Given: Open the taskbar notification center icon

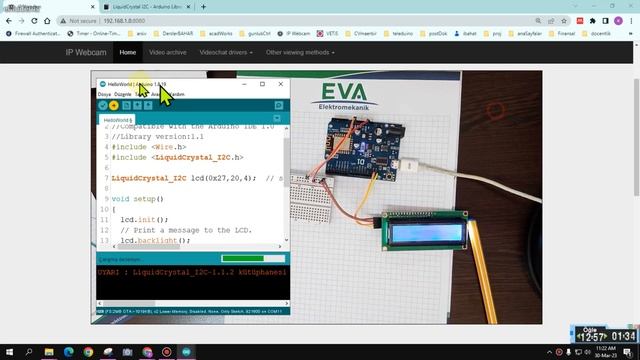Looking at the screenshot, I should pos(627,352).
